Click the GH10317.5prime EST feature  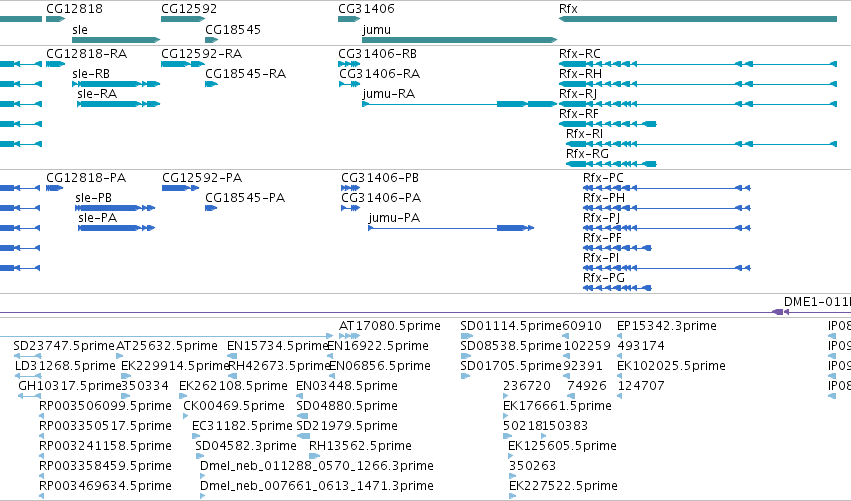pos(29,396)
